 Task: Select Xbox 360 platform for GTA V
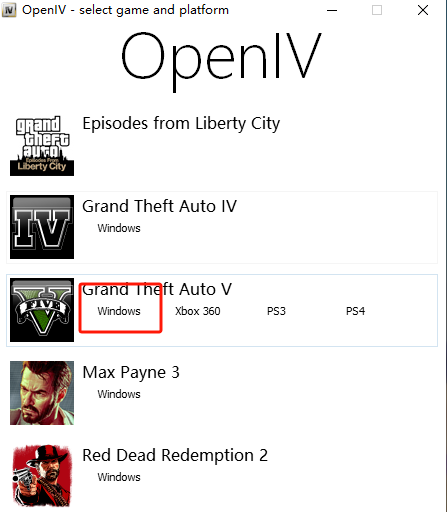pyautogui.click(x=198, y=311)
